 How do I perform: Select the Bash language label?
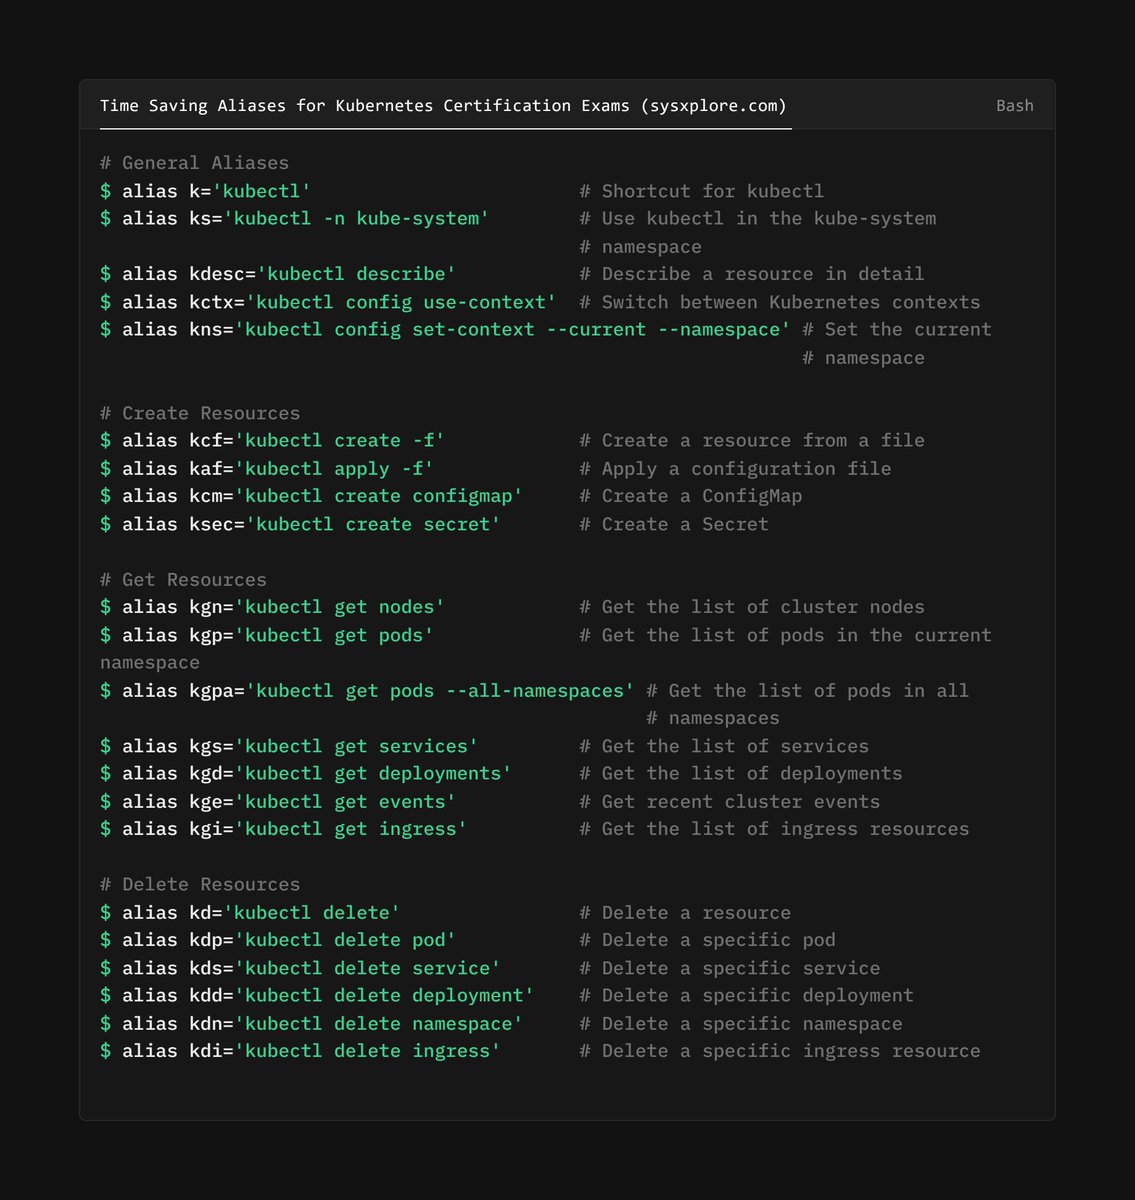tap(1015, 105)
